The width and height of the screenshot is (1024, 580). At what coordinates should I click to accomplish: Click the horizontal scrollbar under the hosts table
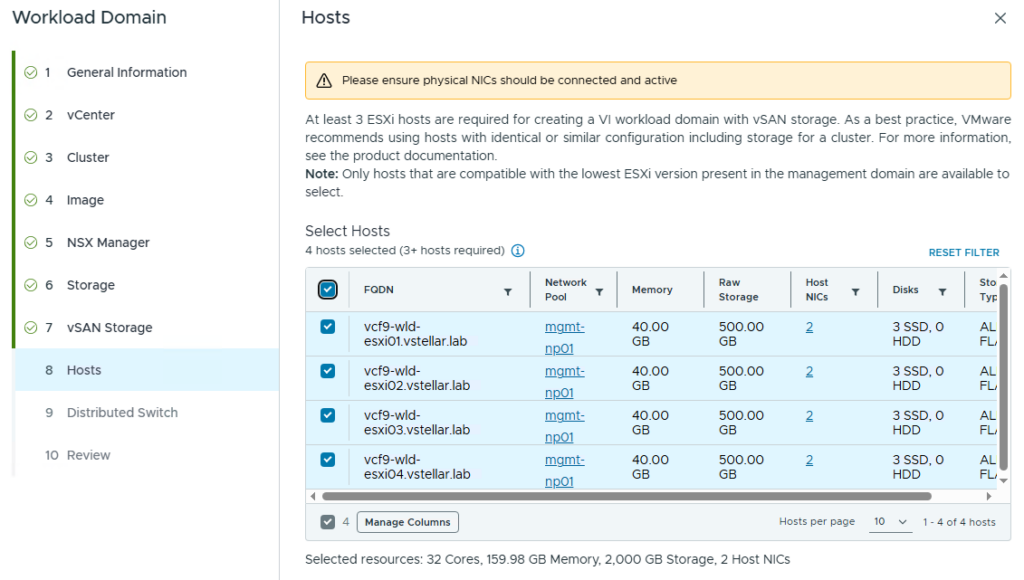coord(627,496)
